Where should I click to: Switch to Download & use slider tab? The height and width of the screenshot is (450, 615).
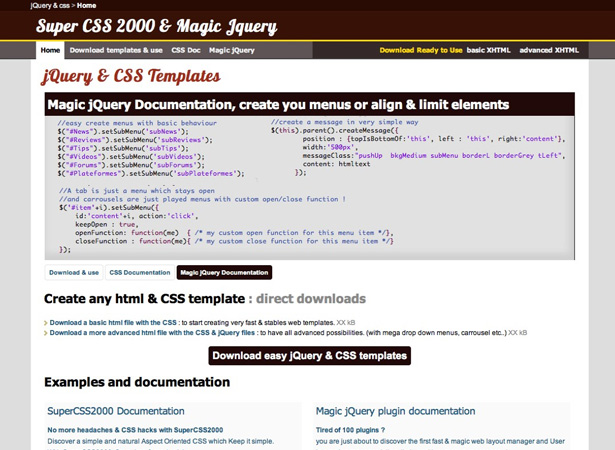(74, 272)
